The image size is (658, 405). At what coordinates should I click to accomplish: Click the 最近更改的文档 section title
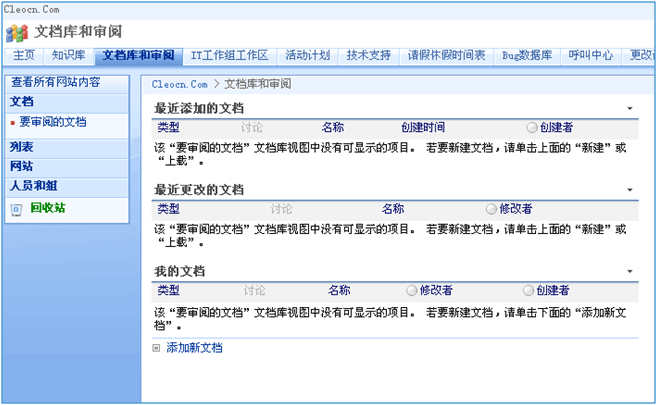[x=199, y=190]
